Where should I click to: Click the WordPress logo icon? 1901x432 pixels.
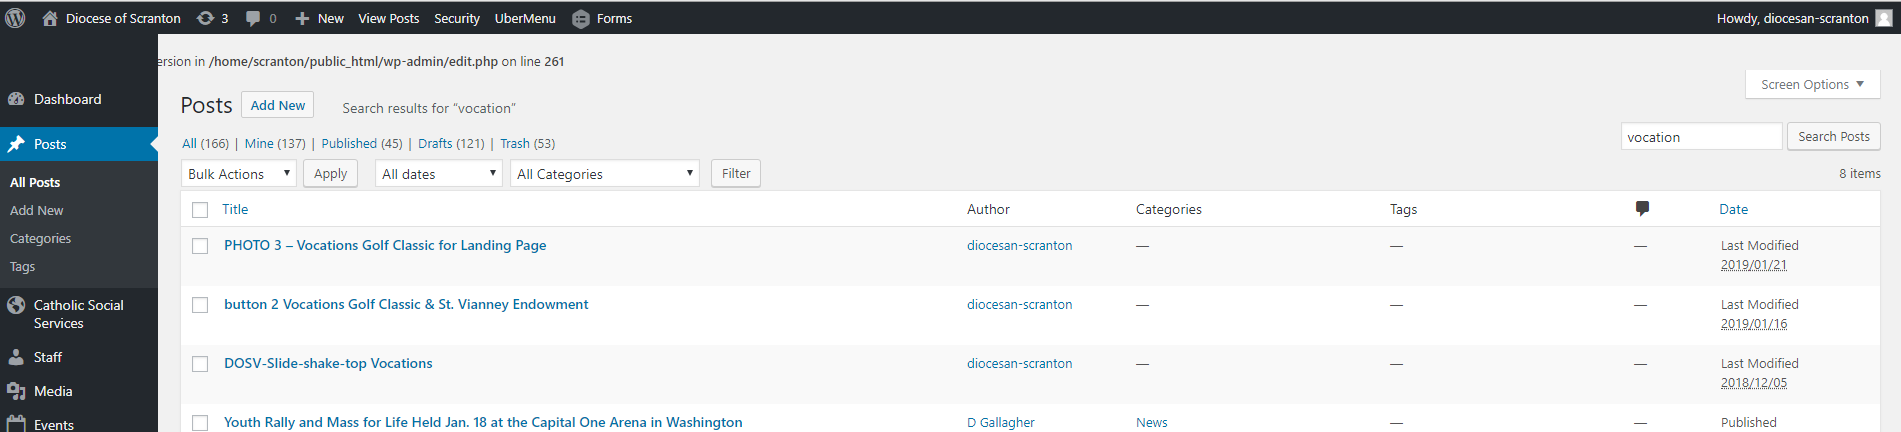pos(15,18)
